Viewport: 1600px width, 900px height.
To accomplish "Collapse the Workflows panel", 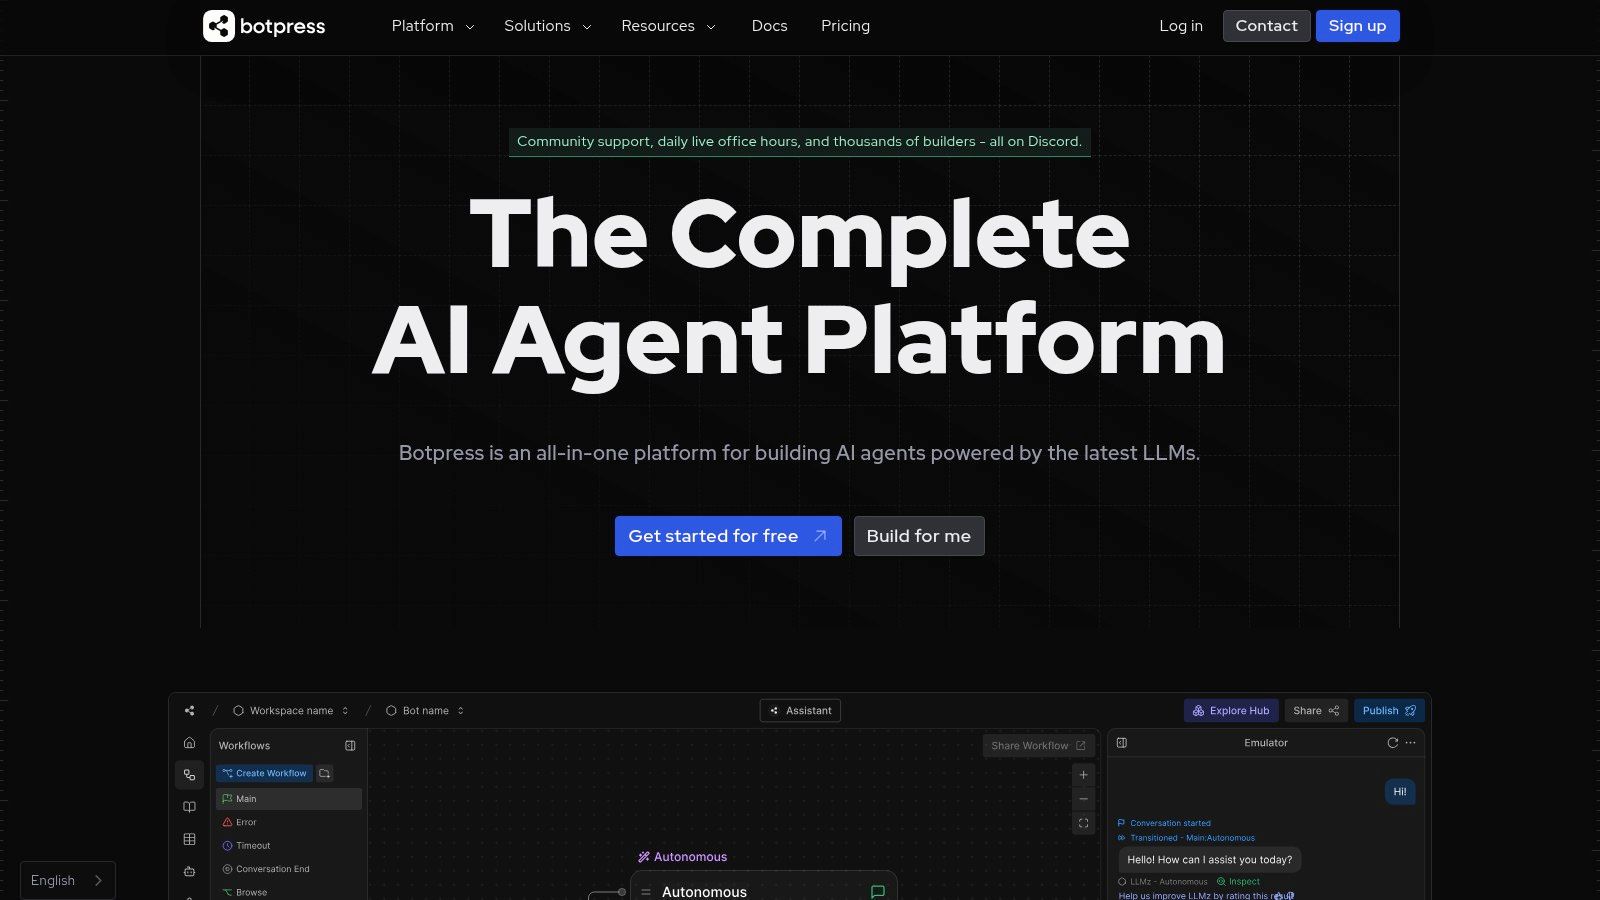I will click(350, 746).
